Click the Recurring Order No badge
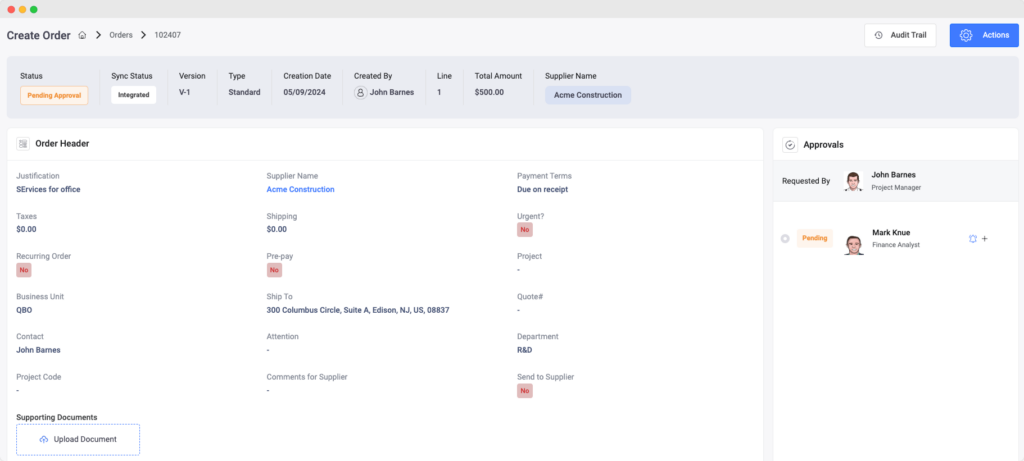 [x=24, y=270]
